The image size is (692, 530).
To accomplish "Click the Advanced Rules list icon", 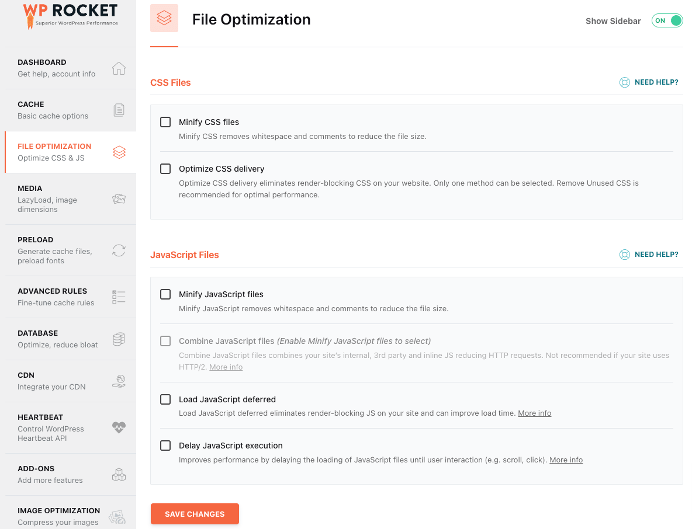I will [119, 296].
